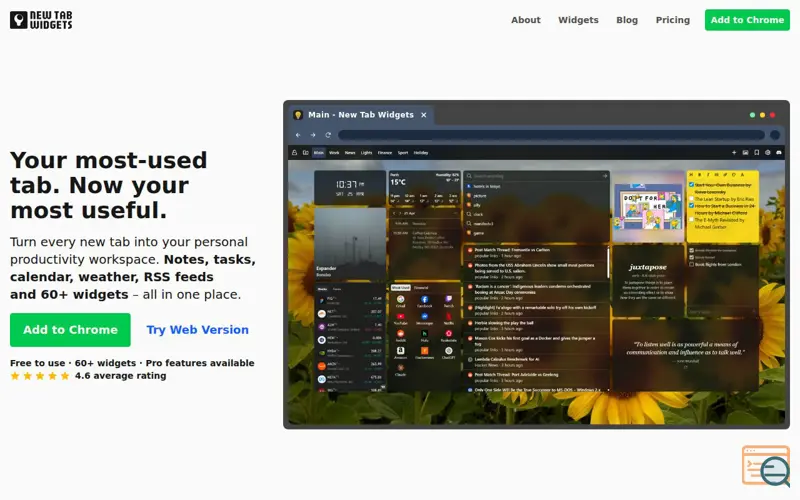Click the search field in search widget
The height and width of the screenshot is (500, 800).
tap(534, 176)
